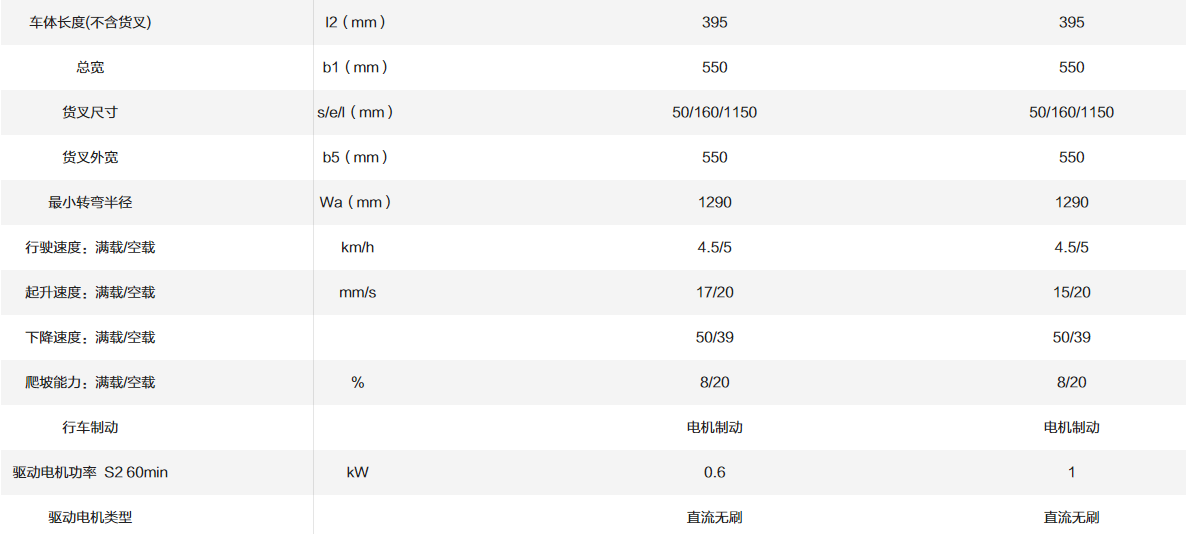This screenshot has height=534, width=1186.
Task: Select the b5 (mm) unit cell
Action: 355,157
